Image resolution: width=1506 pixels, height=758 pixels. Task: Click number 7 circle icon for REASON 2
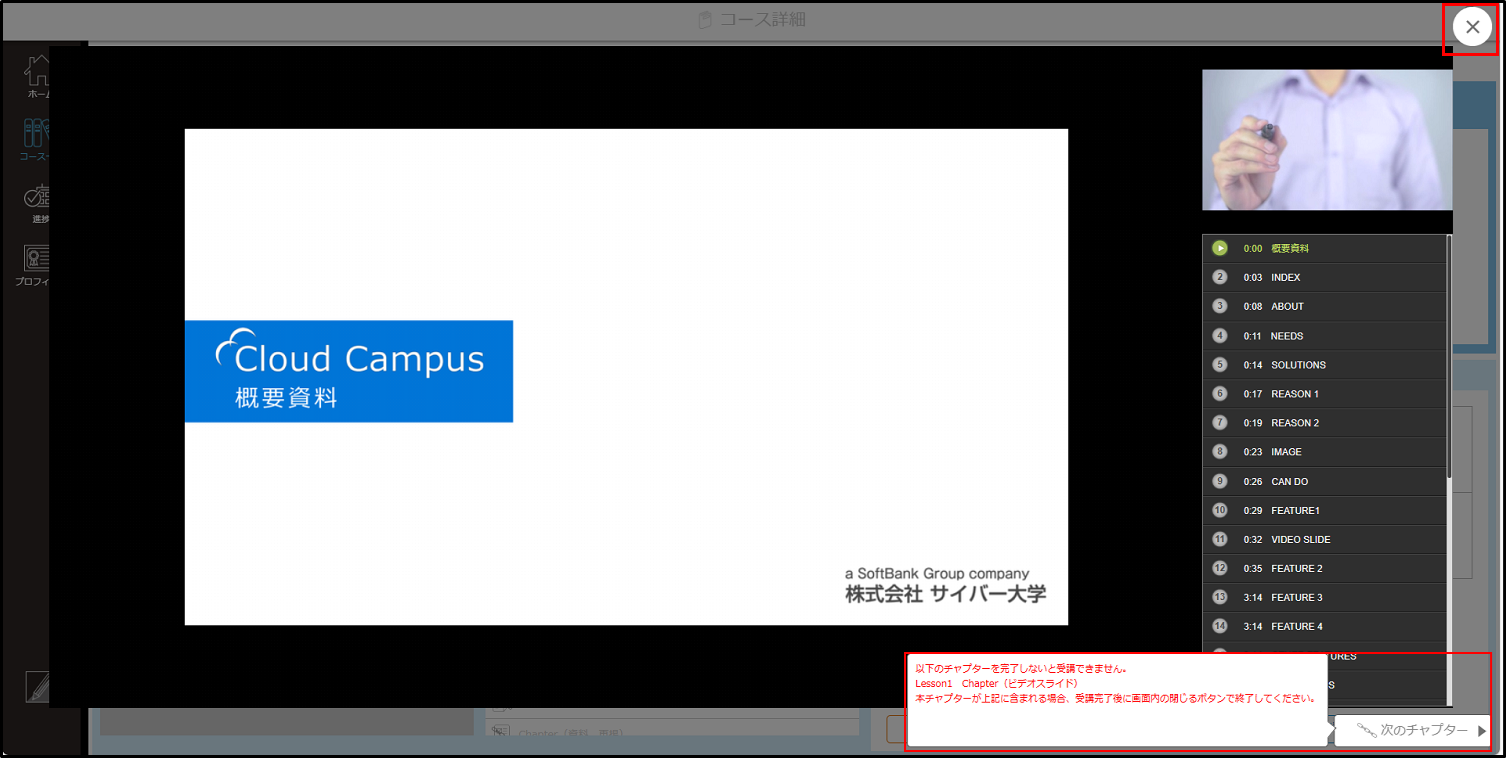(1219, 423)
